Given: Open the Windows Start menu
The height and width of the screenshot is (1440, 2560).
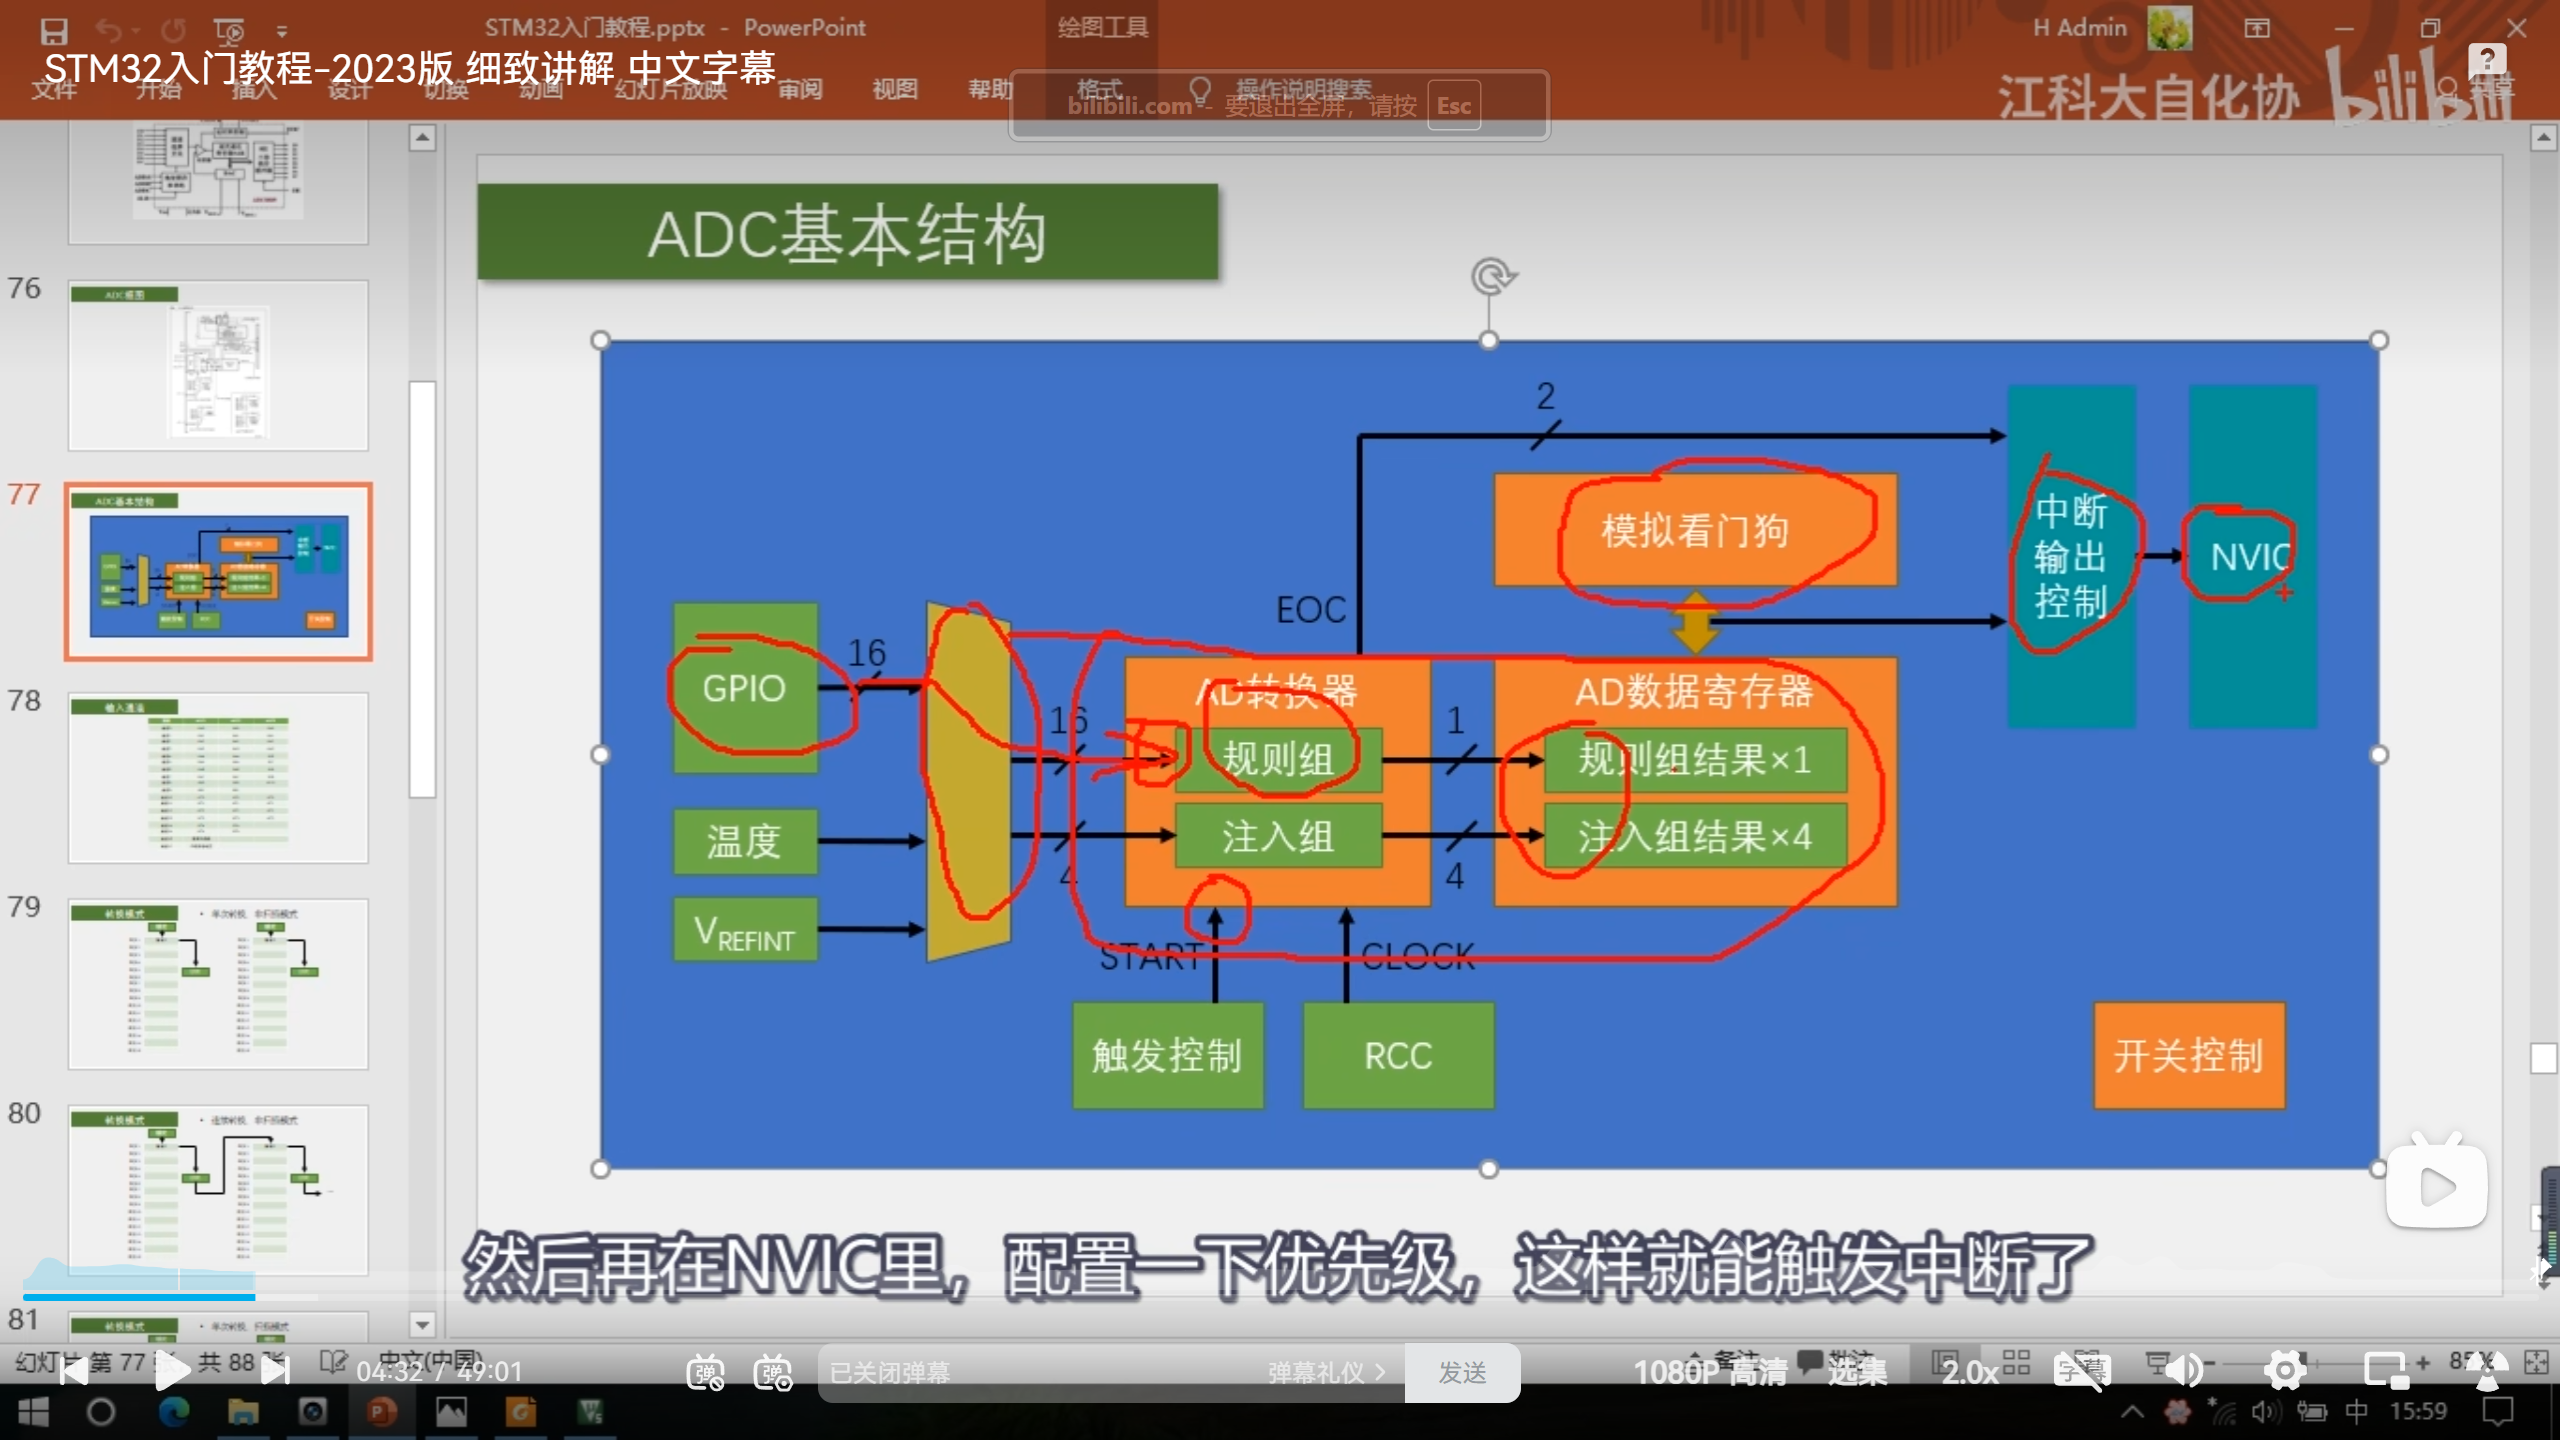Looking at the screenshot, I should [32, 1412].
